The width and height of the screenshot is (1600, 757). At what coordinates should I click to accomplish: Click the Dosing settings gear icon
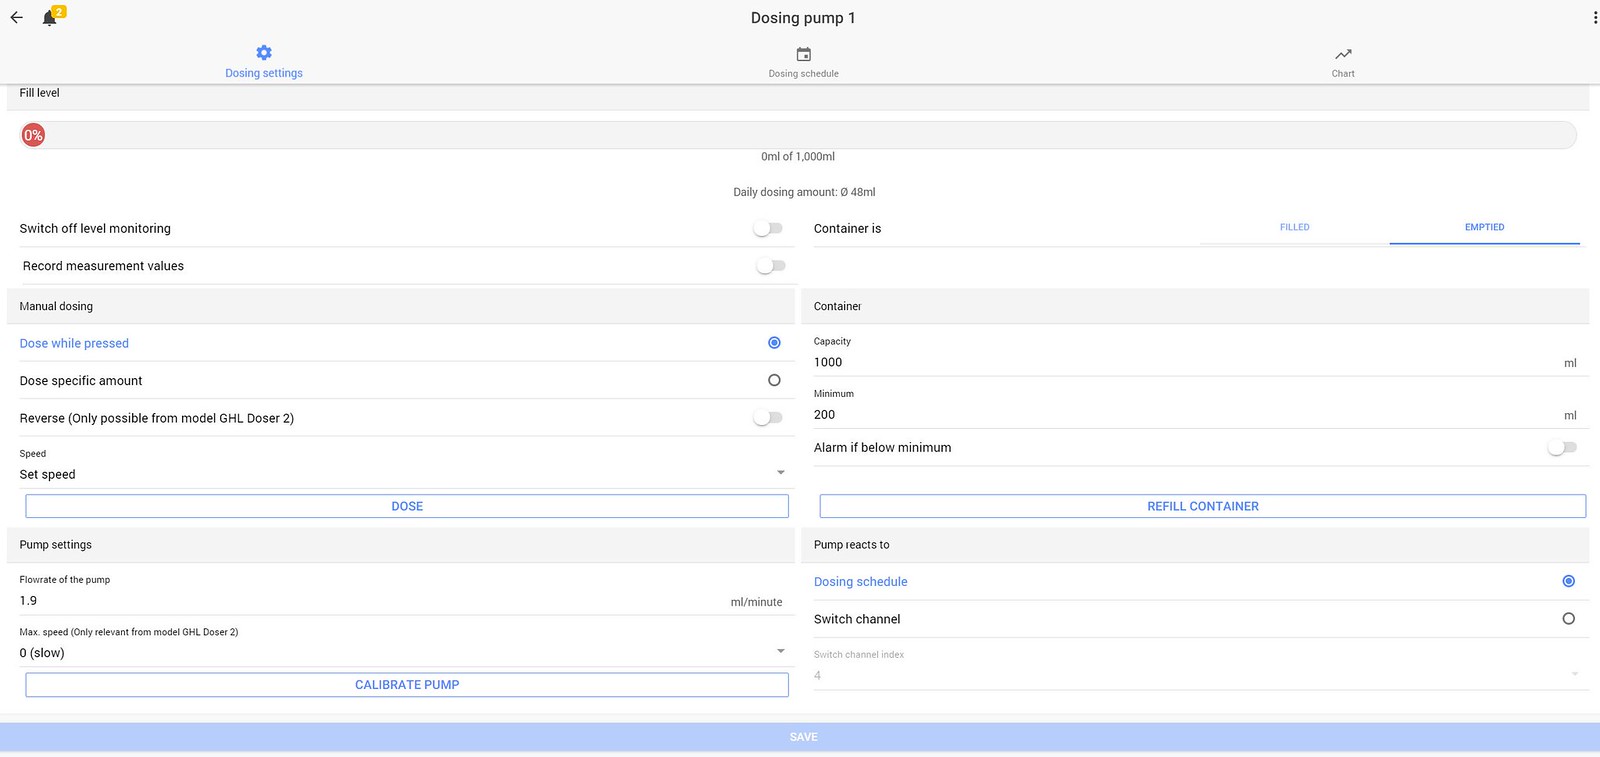pos(264,53)
